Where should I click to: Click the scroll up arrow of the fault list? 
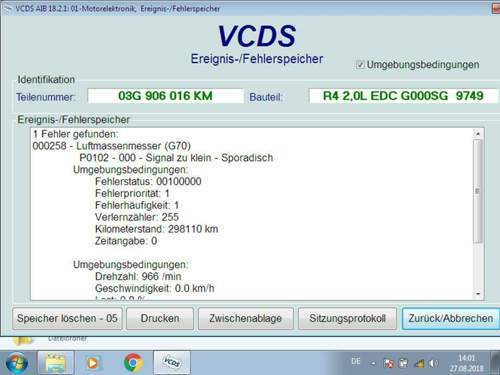[478, 134]
